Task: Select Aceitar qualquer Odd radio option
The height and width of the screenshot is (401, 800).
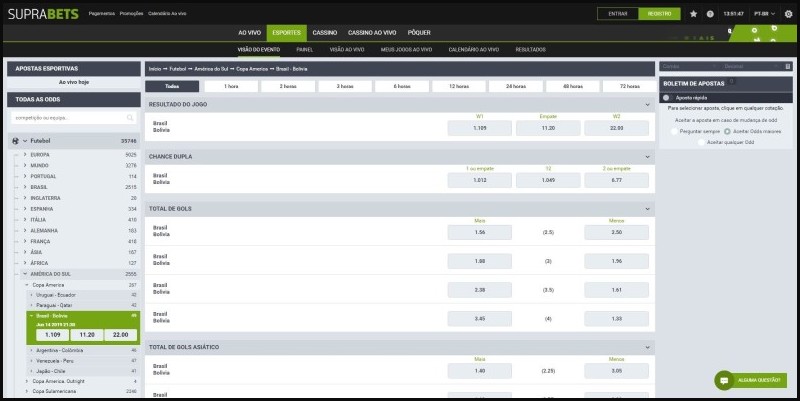Action: click(701, 142)
